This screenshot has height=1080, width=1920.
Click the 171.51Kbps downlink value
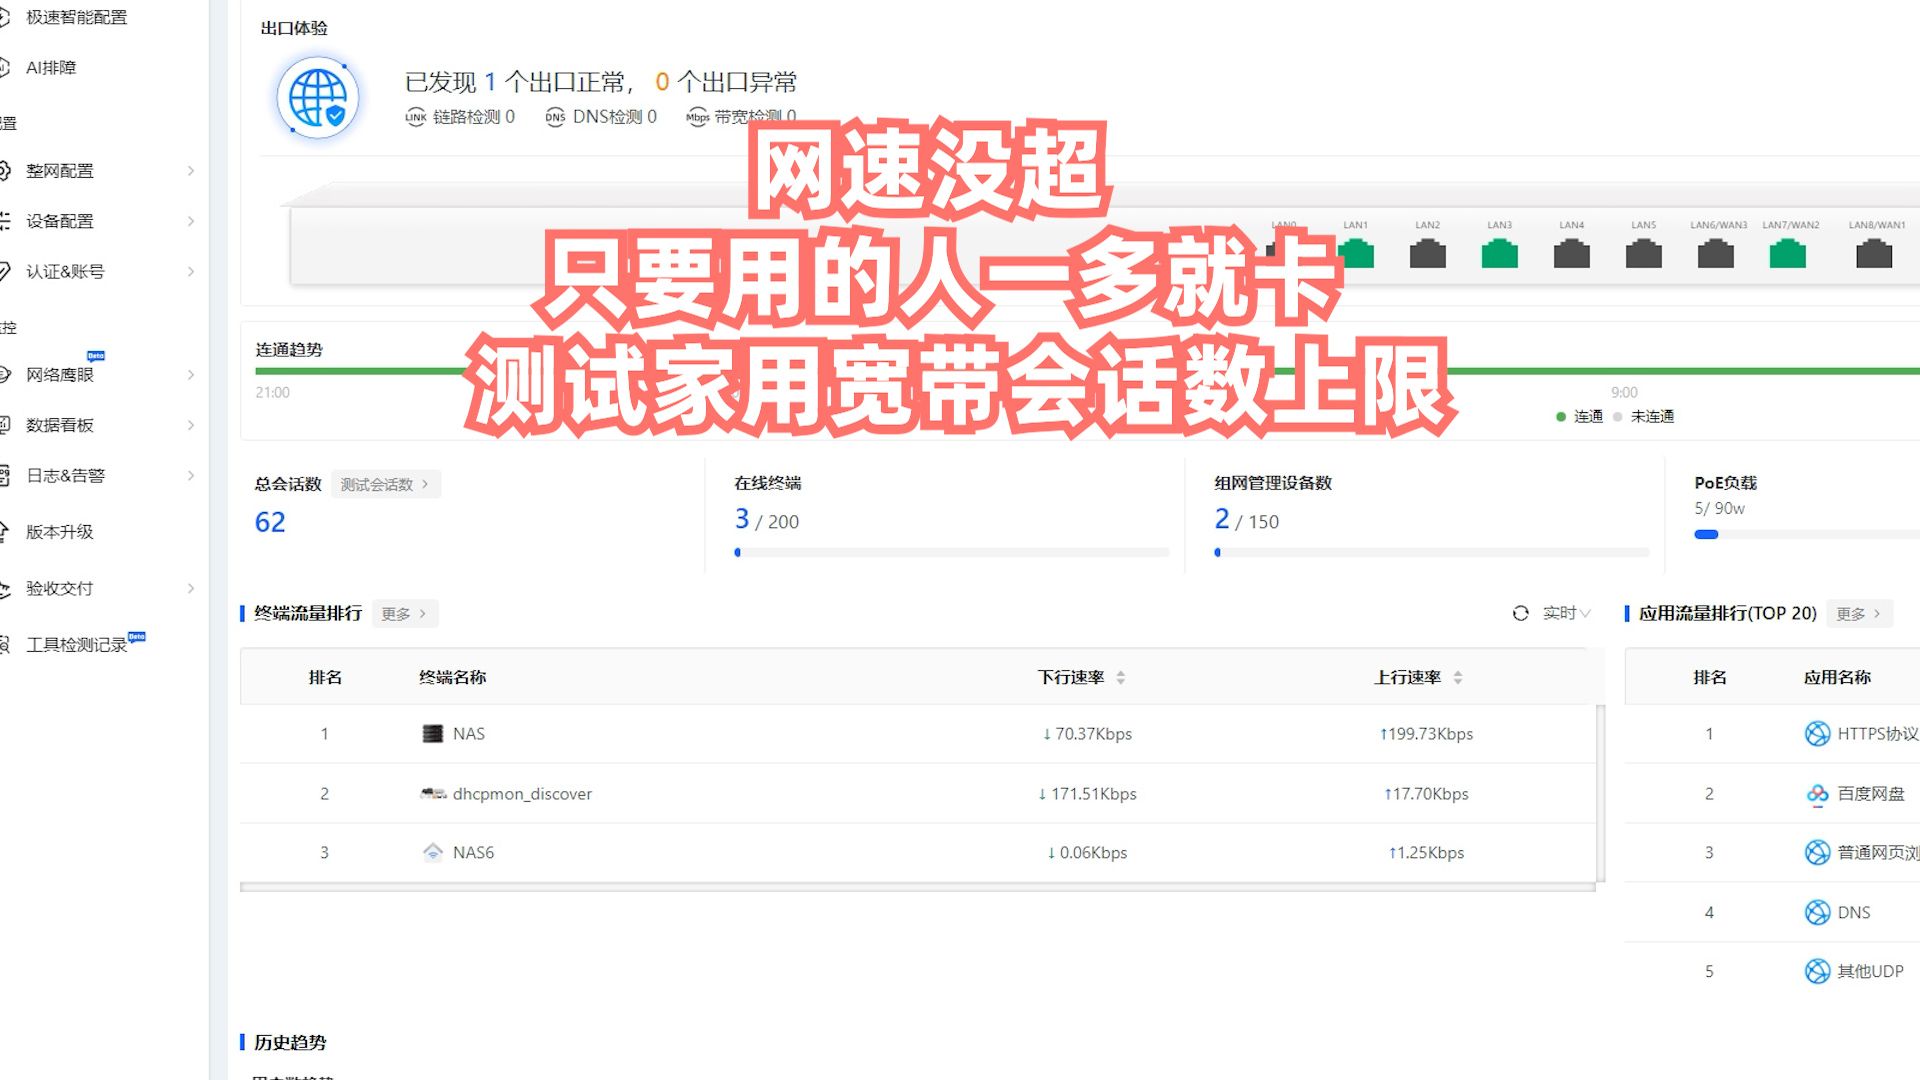coord(1087,794)
